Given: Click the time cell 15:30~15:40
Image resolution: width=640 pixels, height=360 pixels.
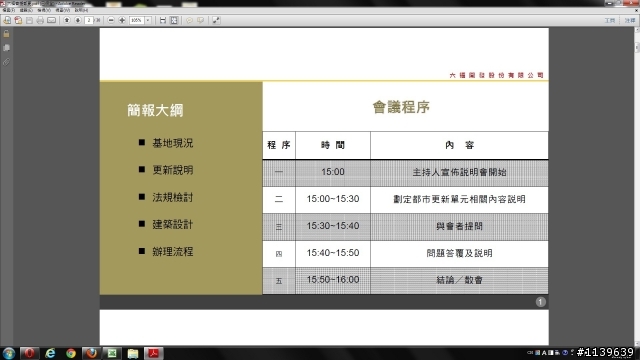Looking at the screenshot, I should point(333,226).
